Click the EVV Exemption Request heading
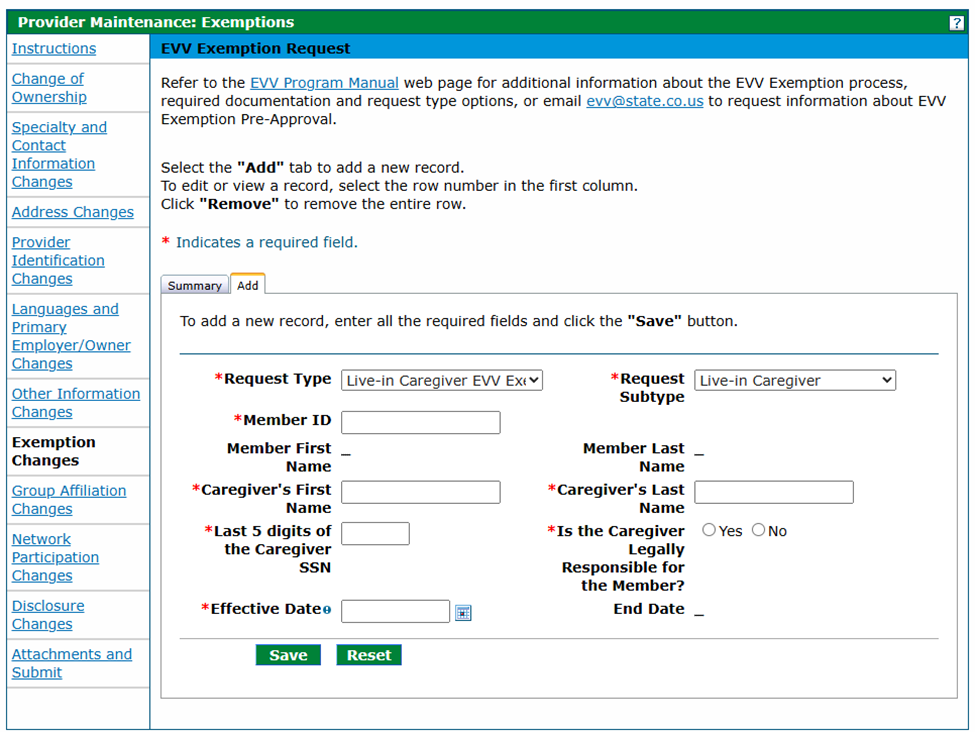The image size is (975, 732). coord(256,49)
